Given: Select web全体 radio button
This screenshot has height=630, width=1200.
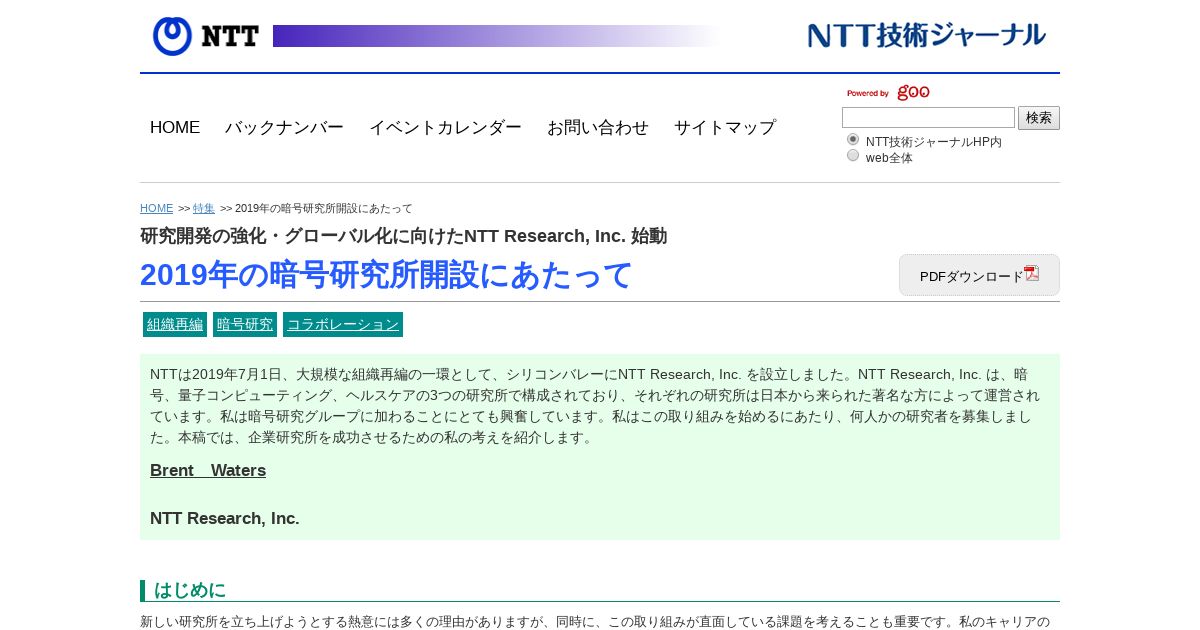Looking at the screenshot, I should tap(853, 155).
